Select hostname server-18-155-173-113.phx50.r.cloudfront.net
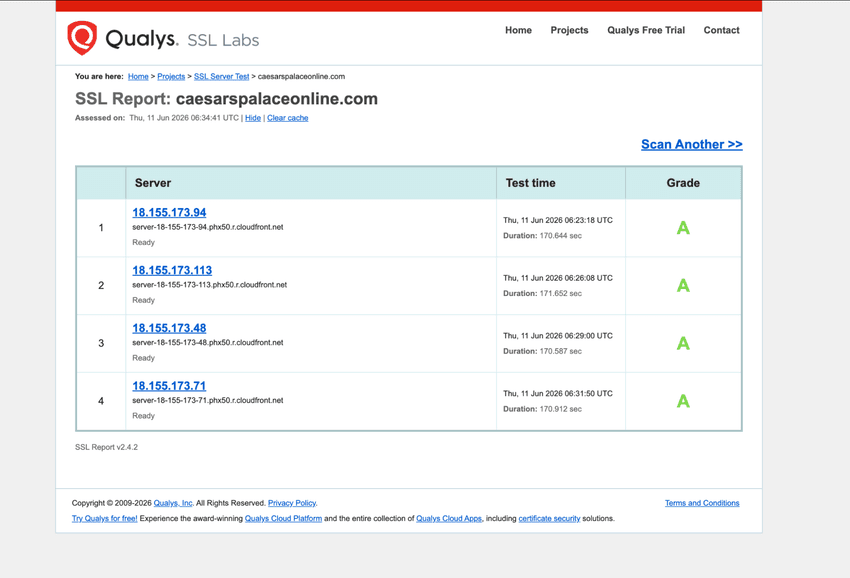 209,285
